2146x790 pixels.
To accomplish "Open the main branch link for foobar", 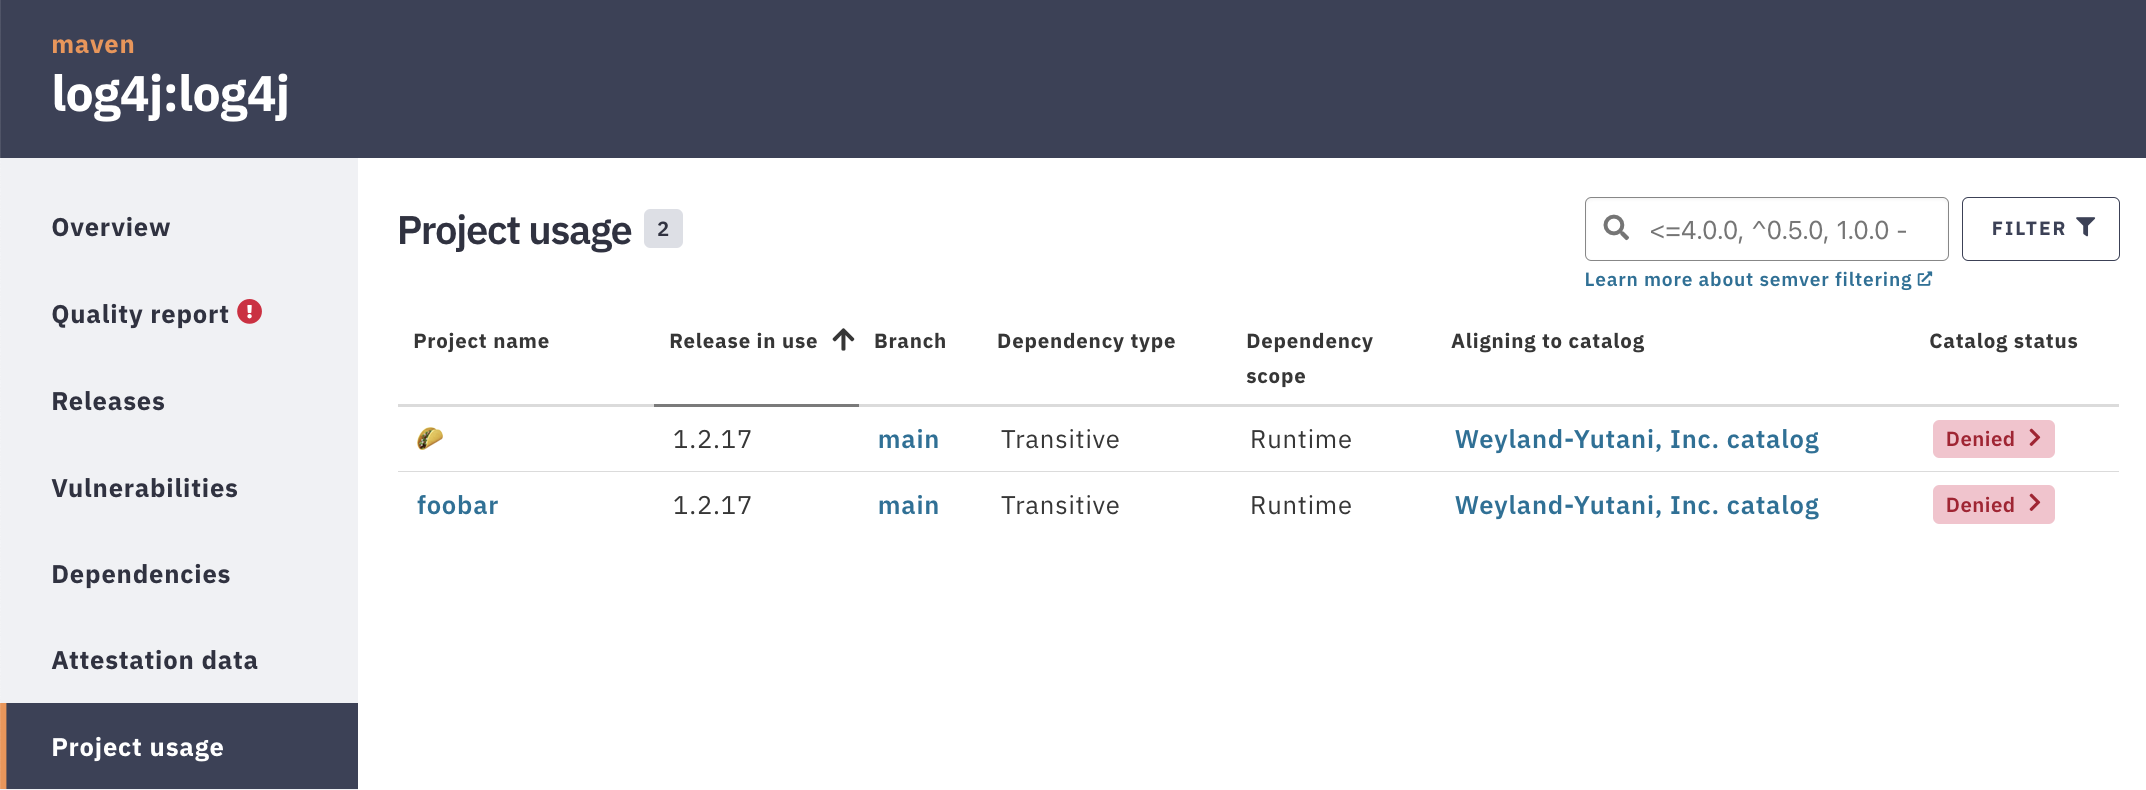I will tap(908, 505).
